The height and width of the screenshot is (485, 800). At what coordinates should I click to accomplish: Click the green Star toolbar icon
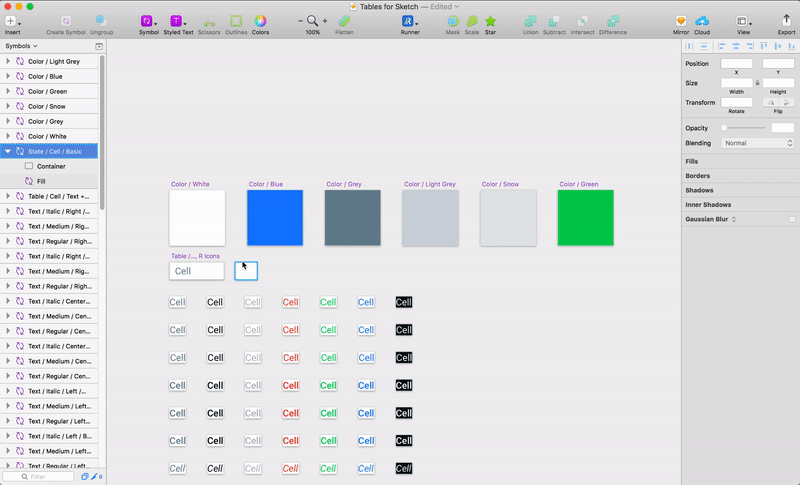click(x=490, y=21)
